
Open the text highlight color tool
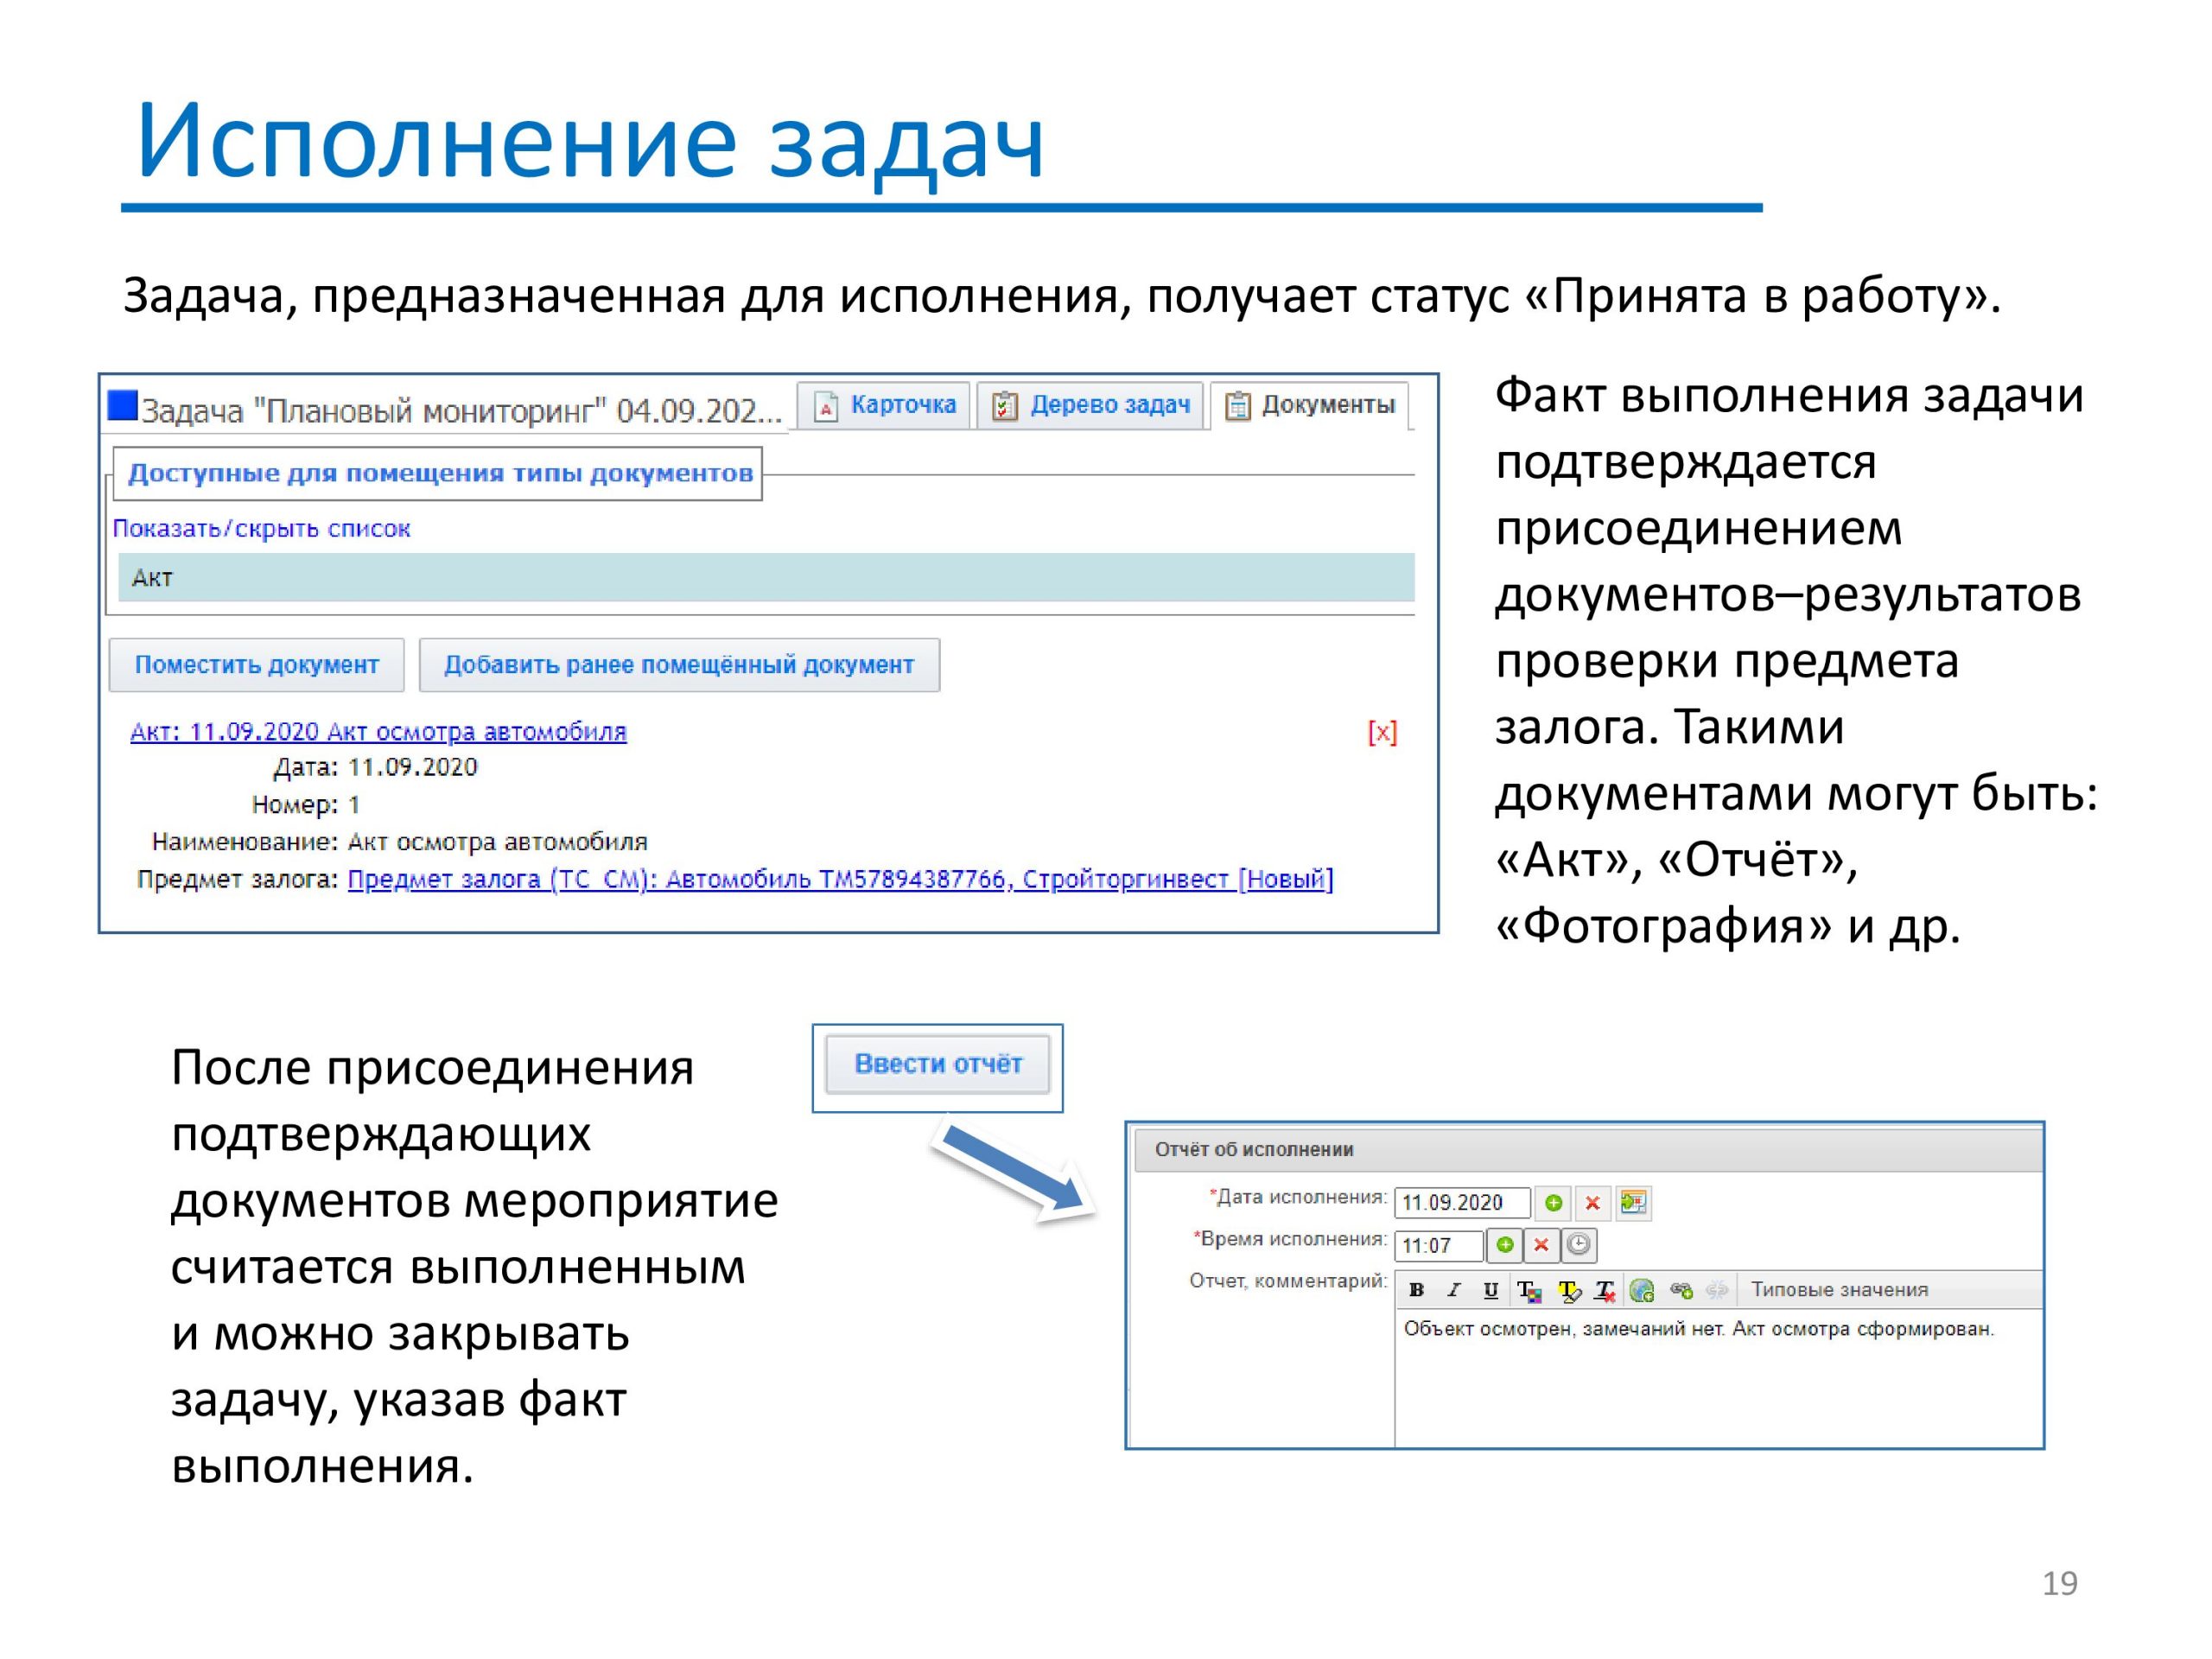(x=1568, y=1291)
